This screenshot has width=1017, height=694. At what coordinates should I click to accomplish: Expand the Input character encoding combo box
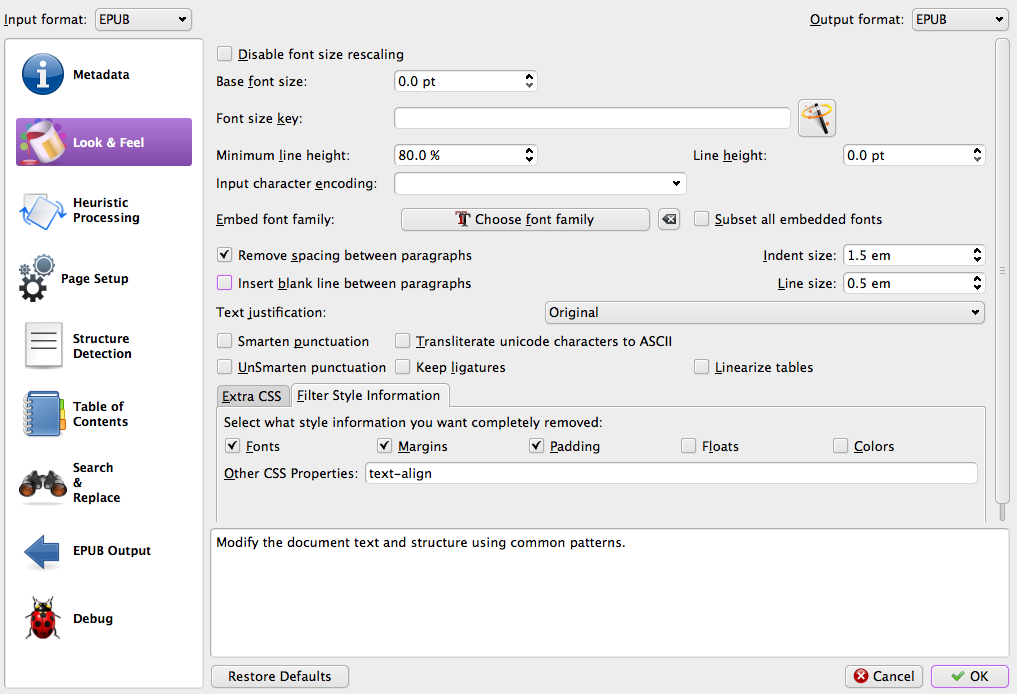[x=540, y=184]
